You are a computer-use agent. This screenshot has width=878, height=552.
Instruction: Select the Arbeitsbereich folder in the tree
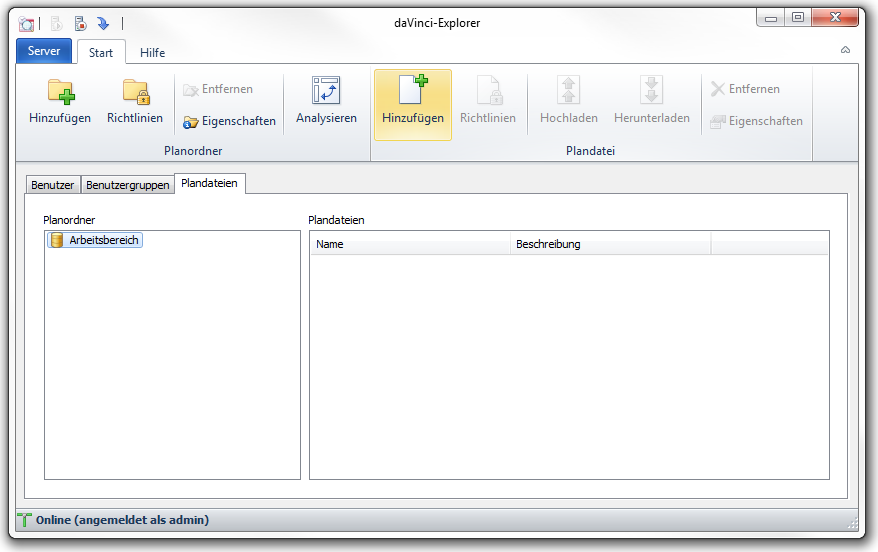(104, 240)
